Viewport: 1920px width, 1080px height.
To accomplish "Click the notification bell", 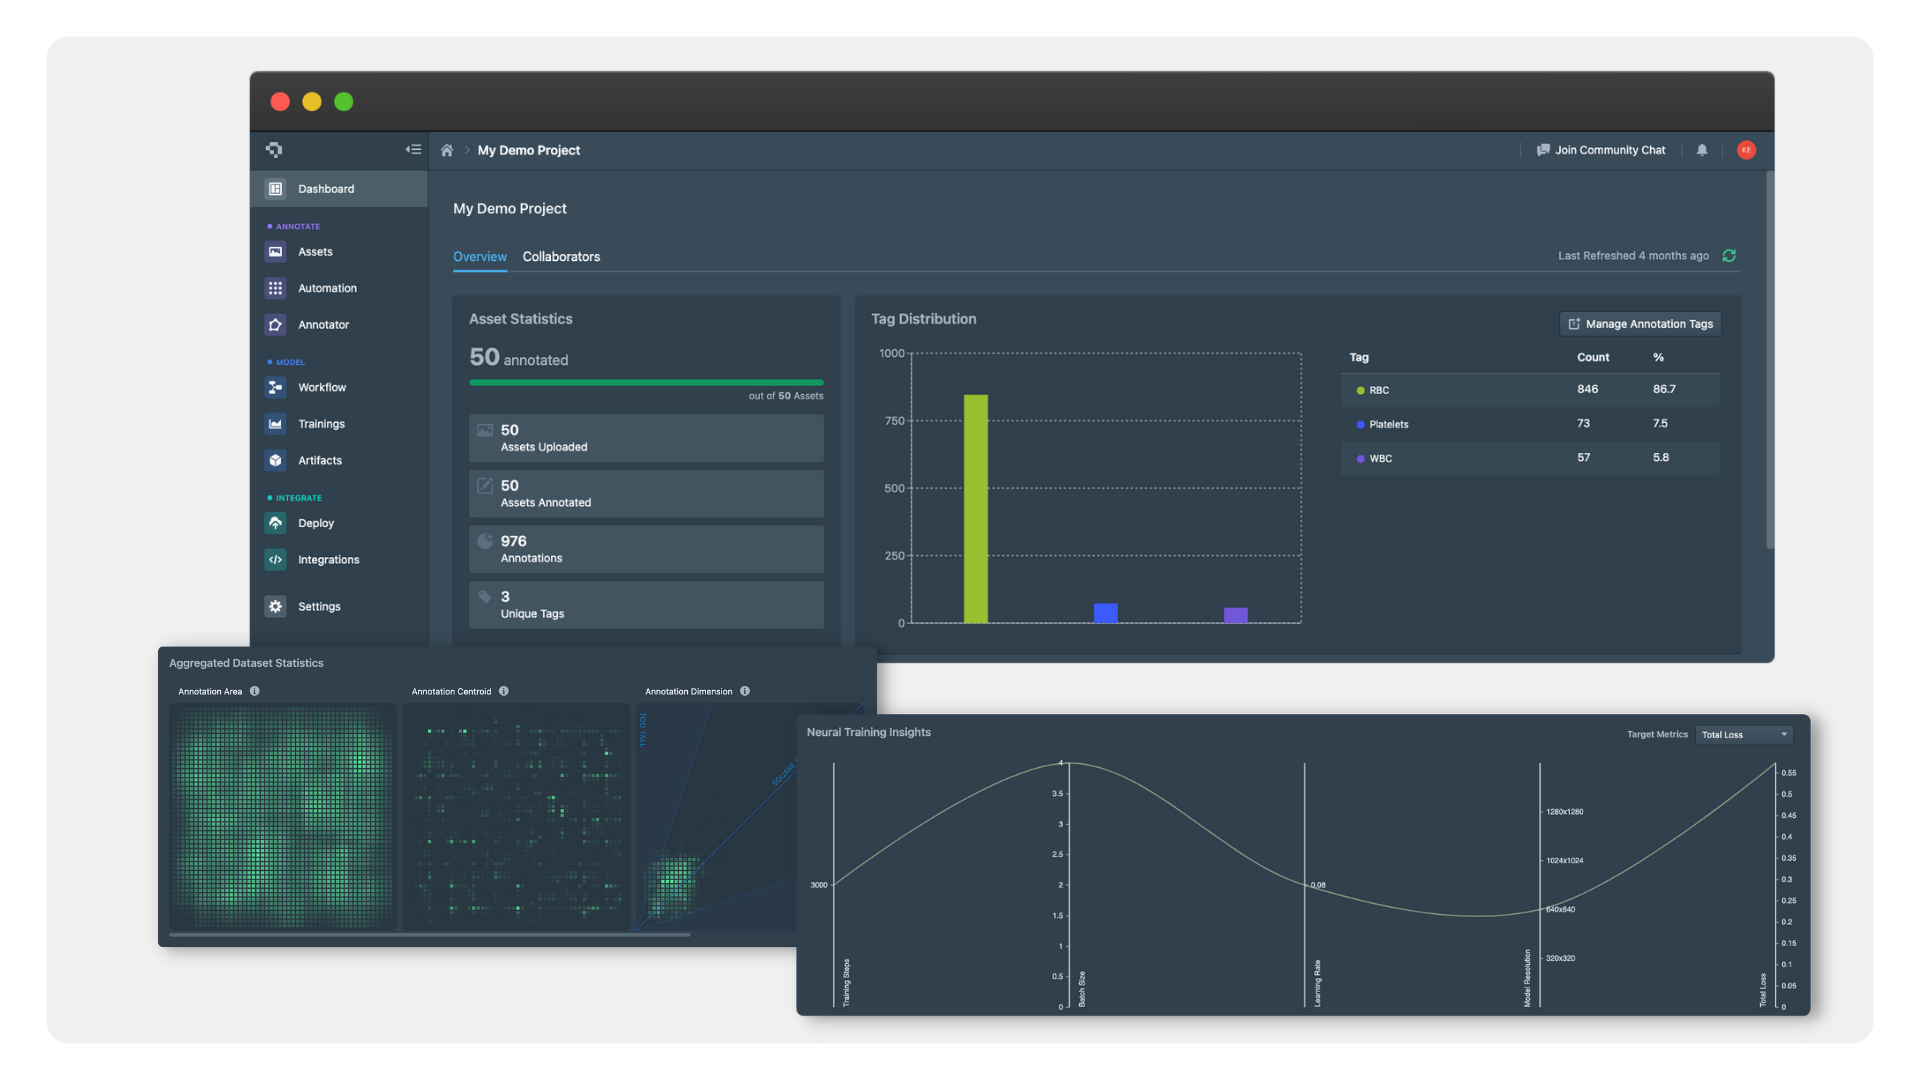I will pyautogui.click(x=1703, y=150).
